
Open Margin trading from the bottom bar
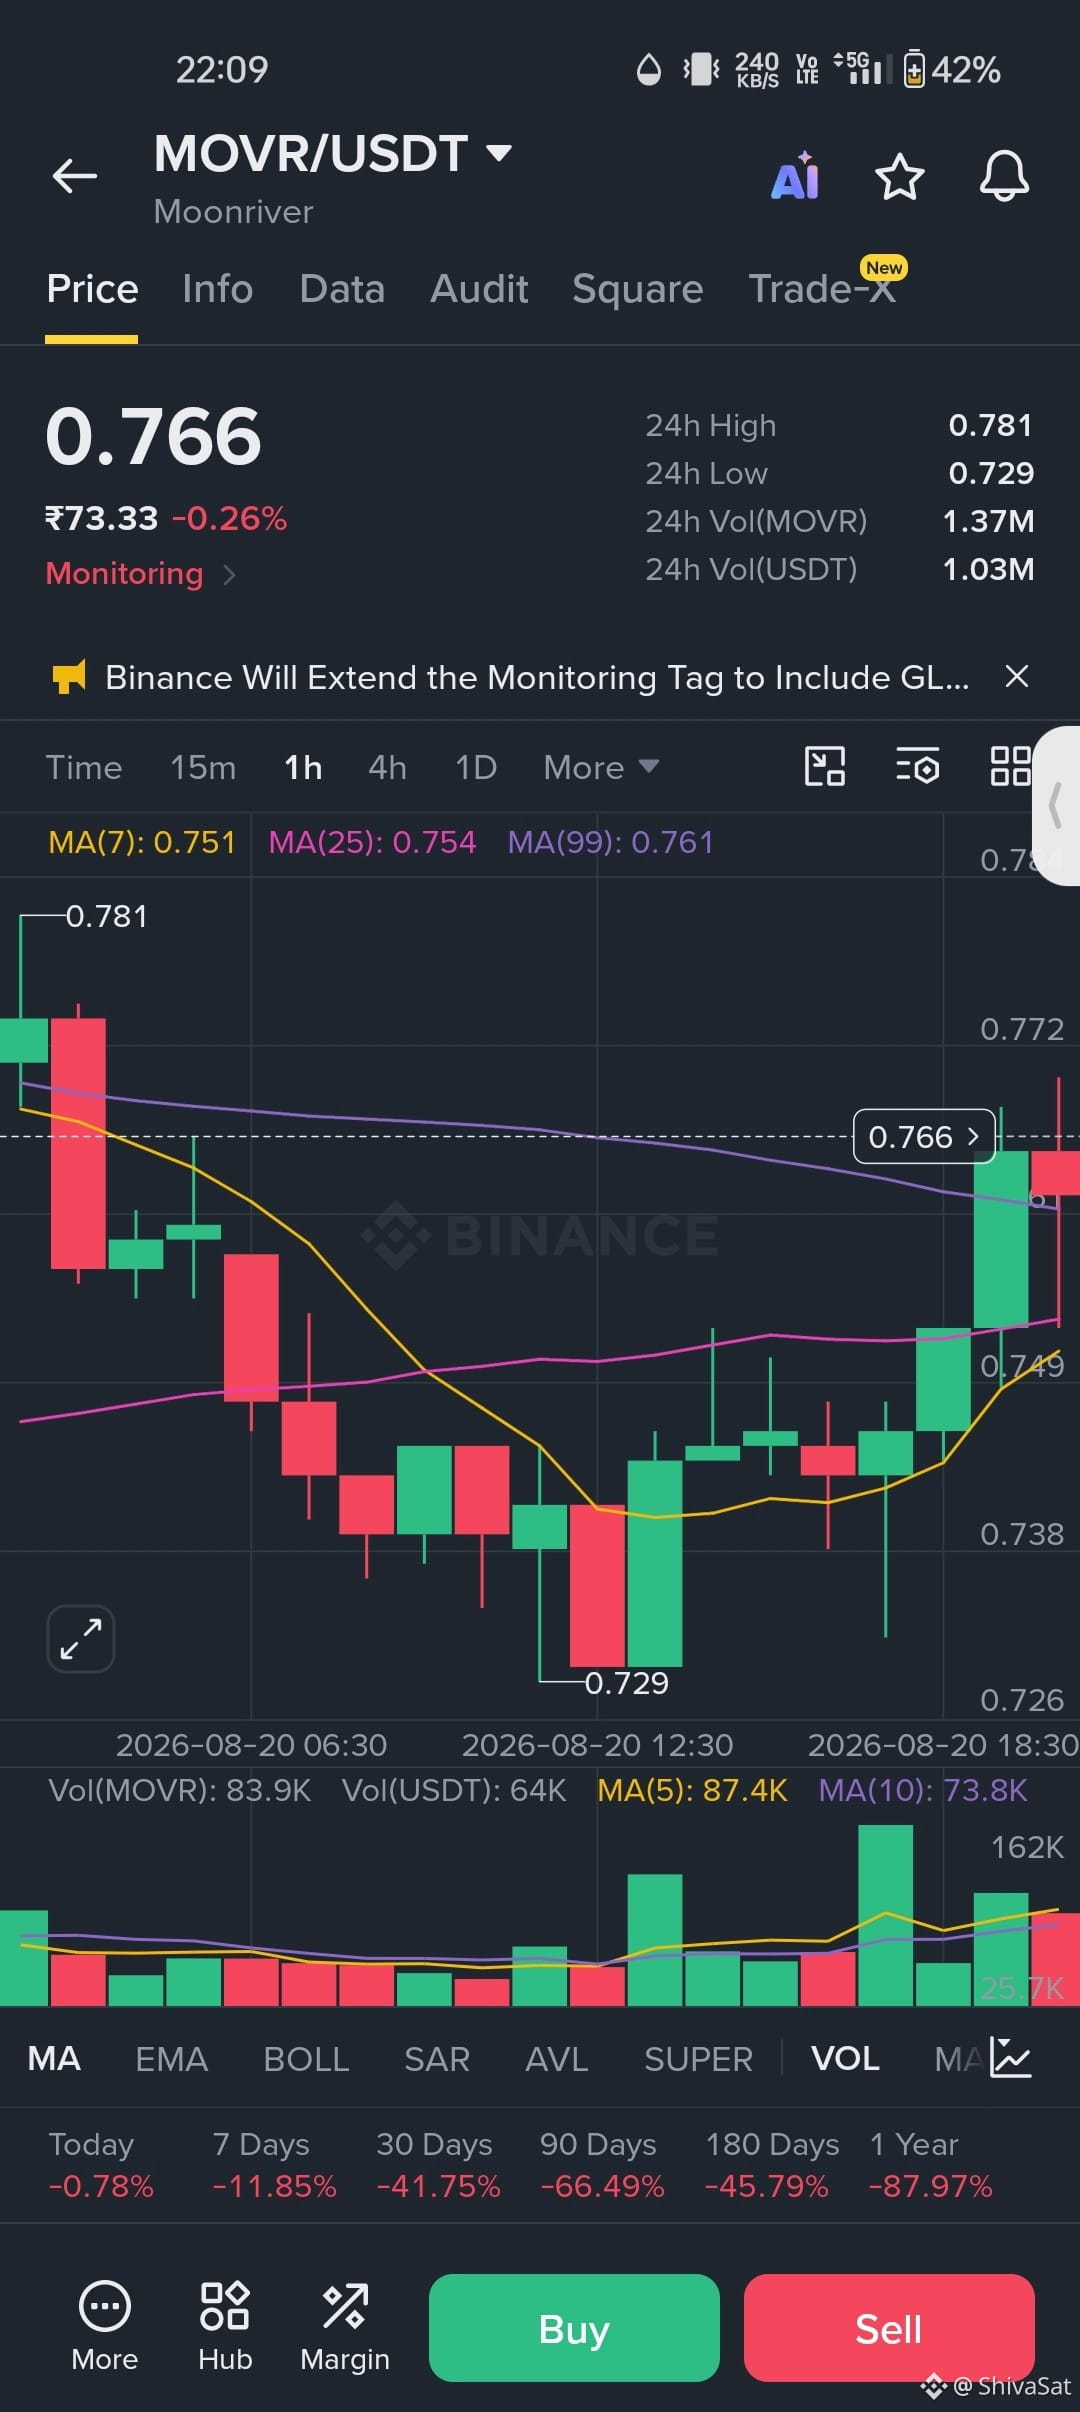pos(345,2327)
